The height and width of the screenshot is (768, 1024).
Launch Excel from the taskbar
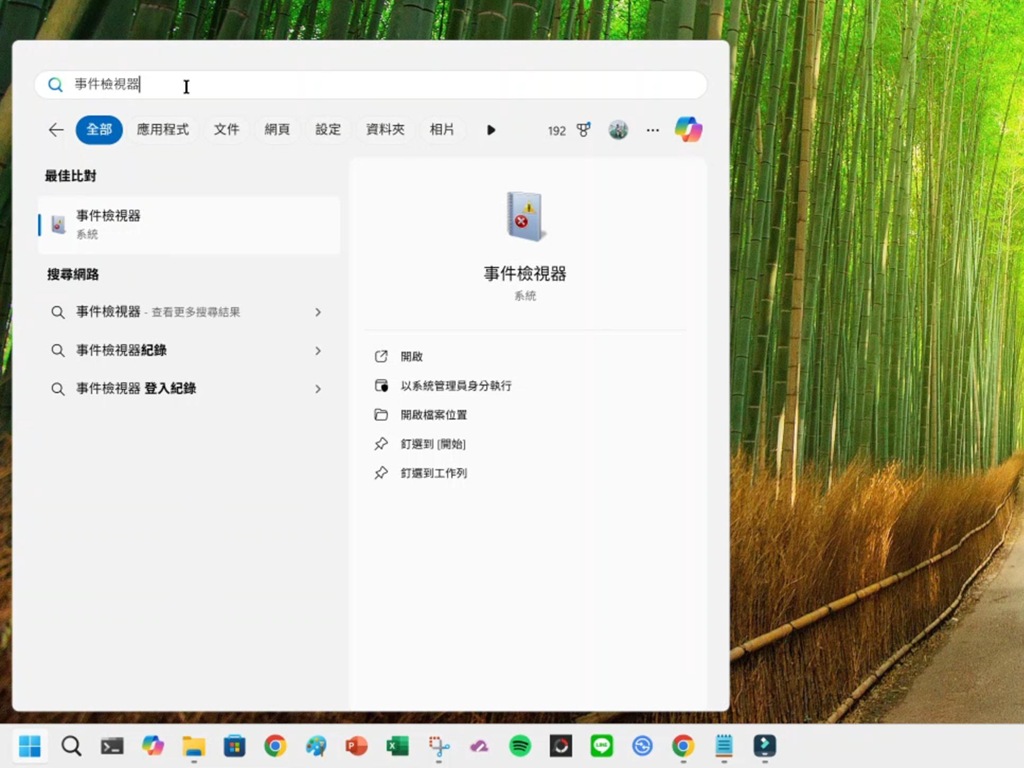click(397, 746)
